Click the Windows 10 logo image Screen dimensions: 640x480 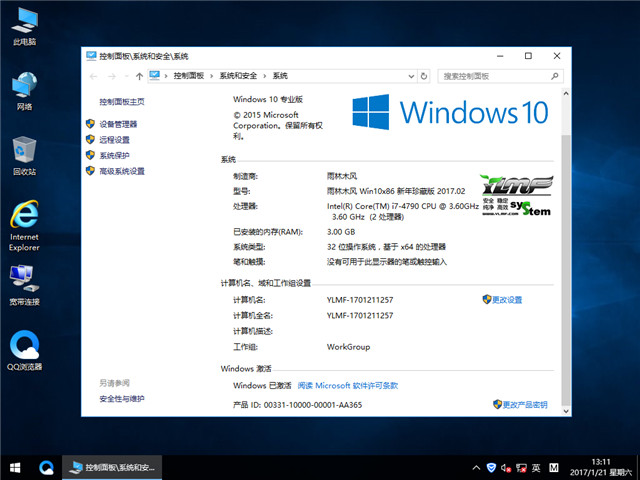(x=450, y=112)
